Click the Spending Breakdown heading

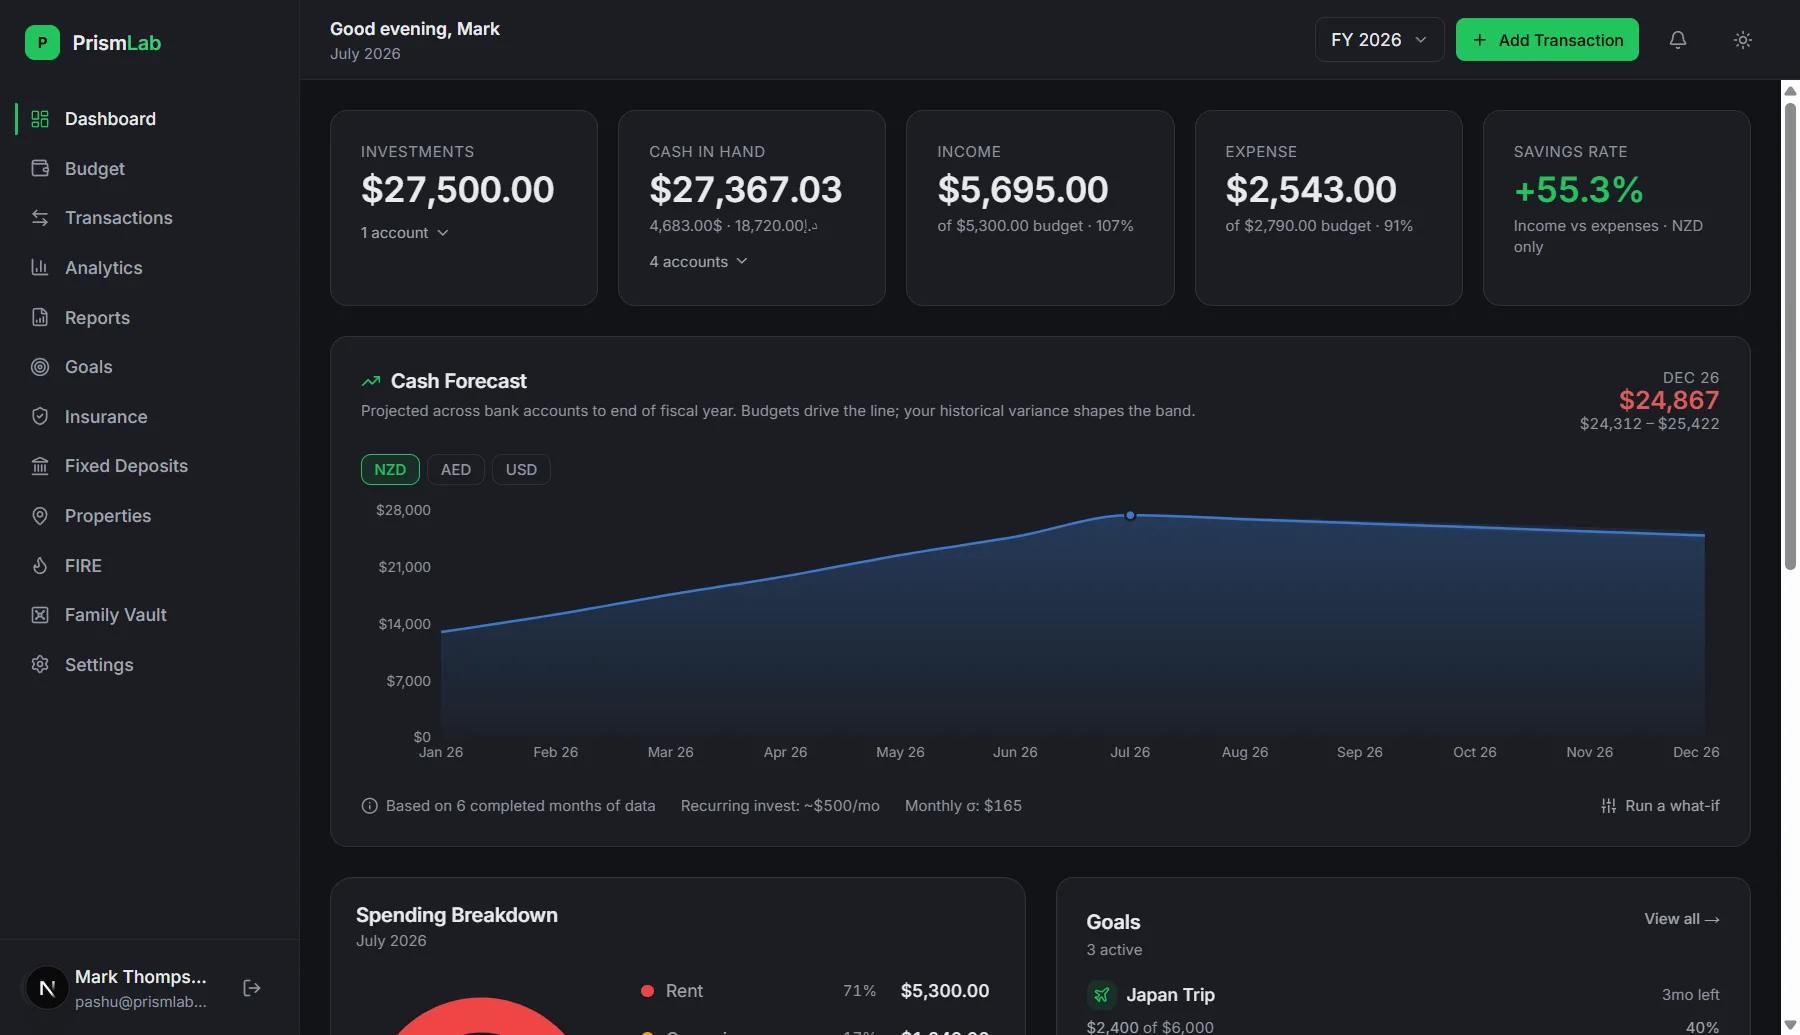coord(457,915)
